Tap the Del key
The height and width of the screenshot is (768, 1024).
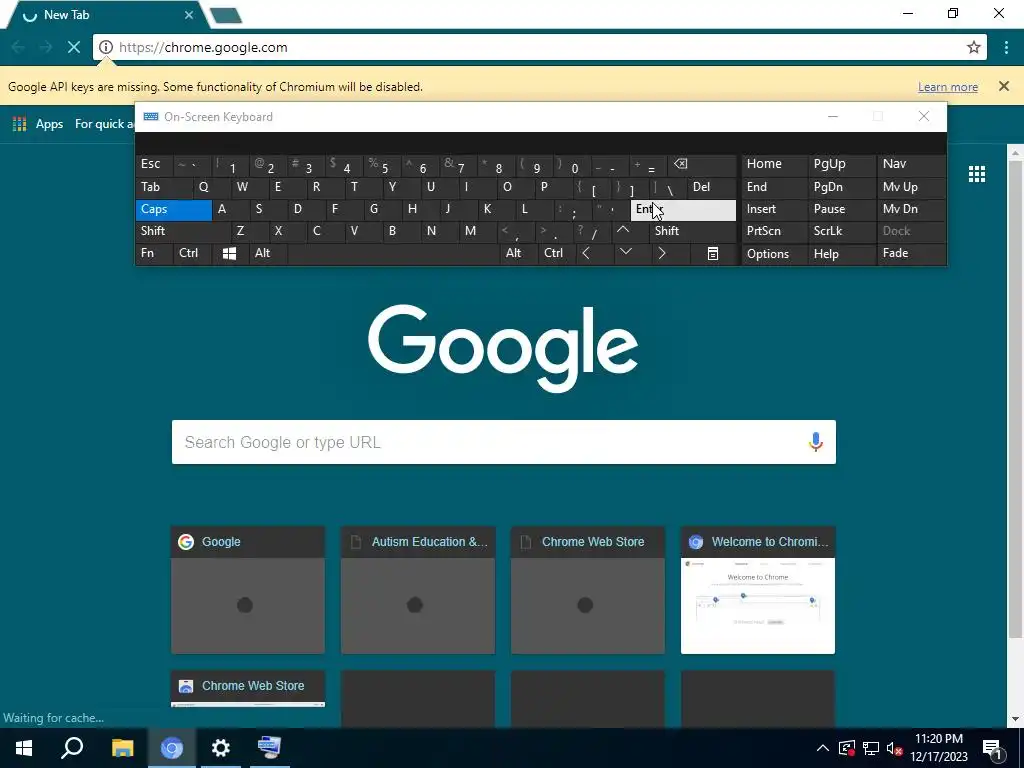712,187
